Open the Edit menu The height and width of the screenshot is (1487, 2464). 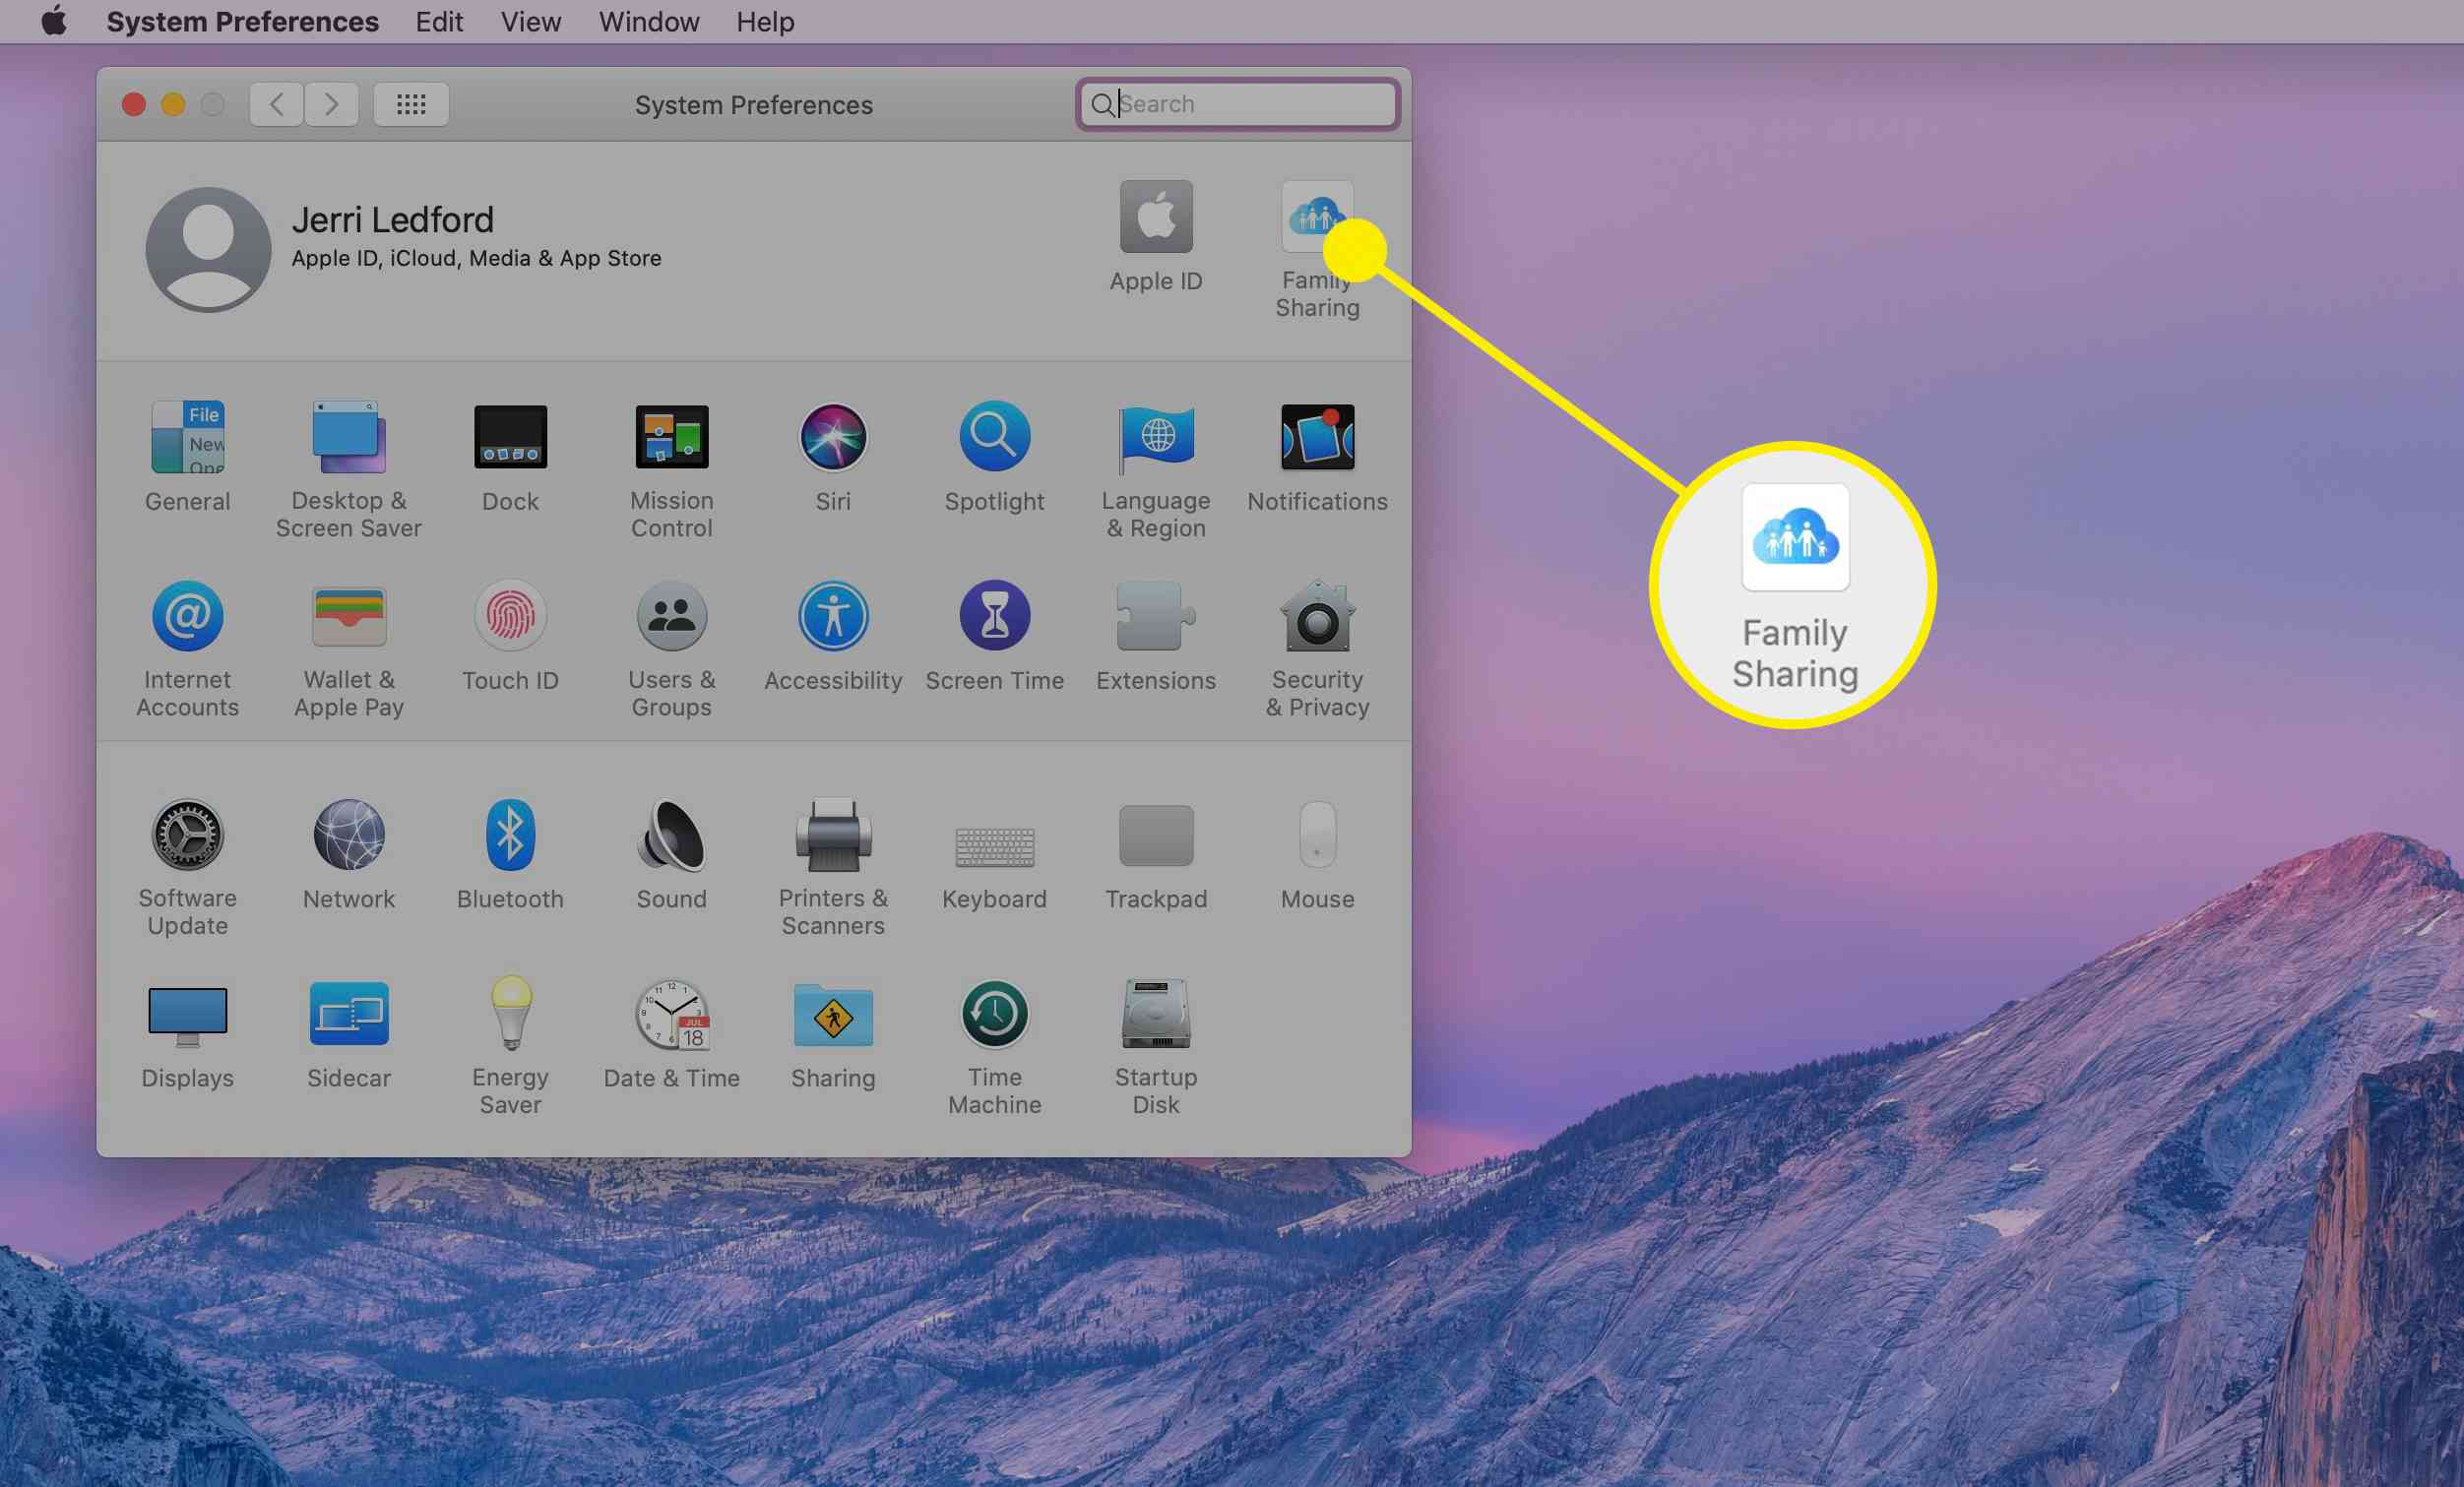(x=439, y=21)
